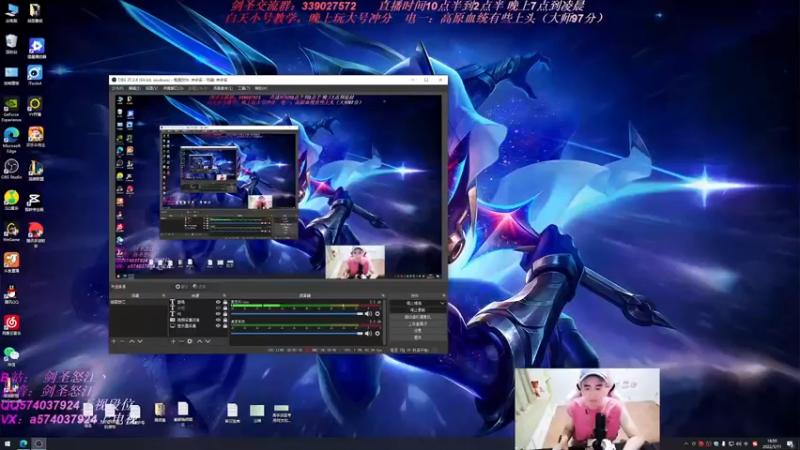Open source properties via the Sources toolbar gear
The height and width of the screenshot is (450, 800).
190,341
